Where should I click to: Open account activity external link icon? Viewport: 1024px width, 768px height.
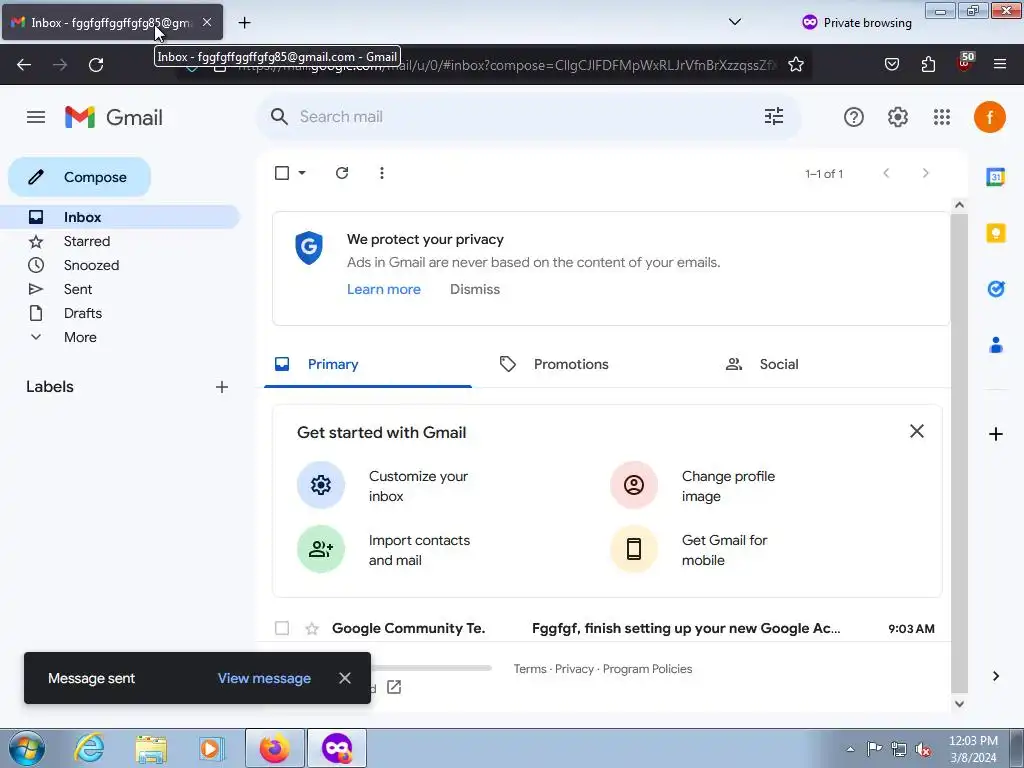(394, 687)
